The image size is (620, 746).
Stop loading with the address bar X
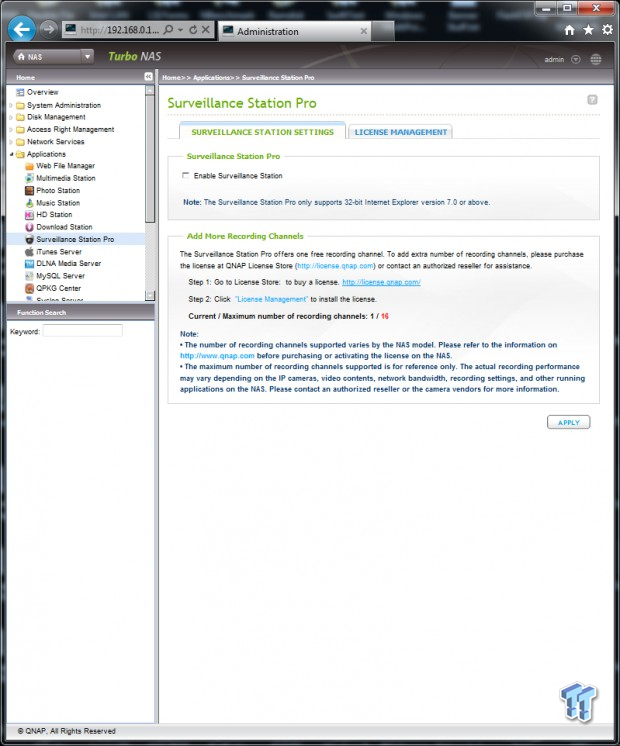point(206,30)
